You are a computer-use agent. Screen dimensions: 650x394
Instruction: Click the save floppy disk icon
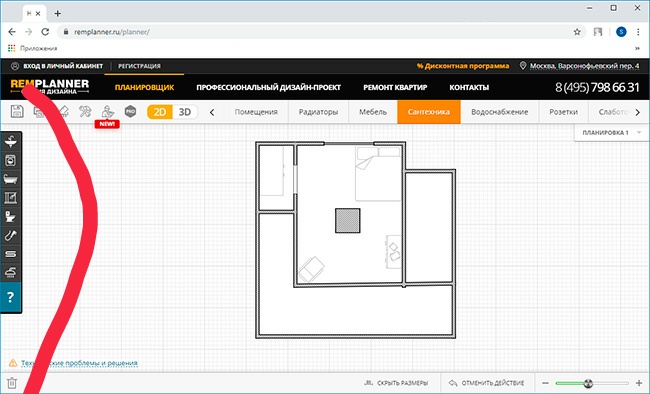pos(17,112)
